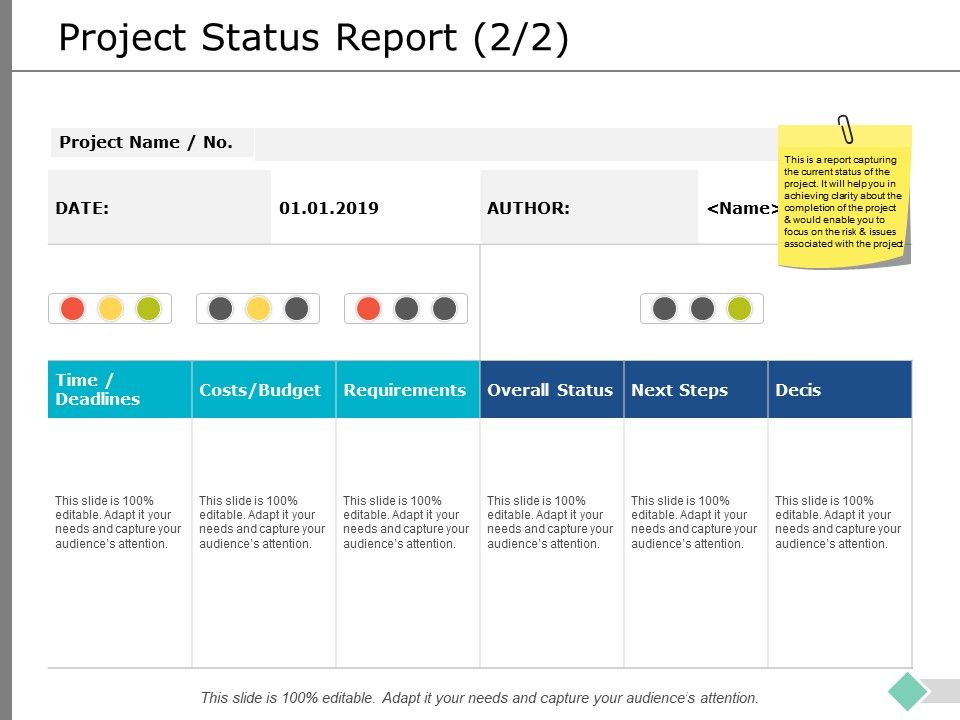Select the Costs/Budget column header
The height and width of the screenshot is (720, 960).
coord(264,389)
